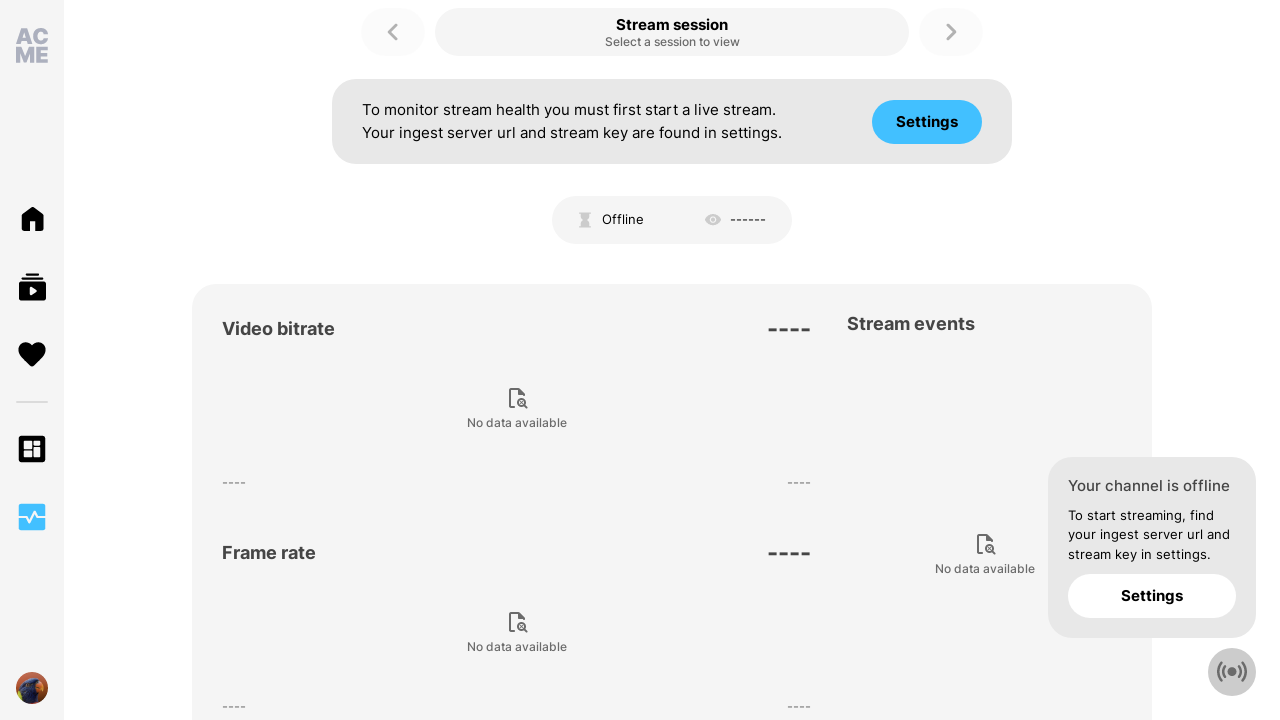Go to next stream session
This screenshot has width=1280, height=720.
[x=951, y=32]
